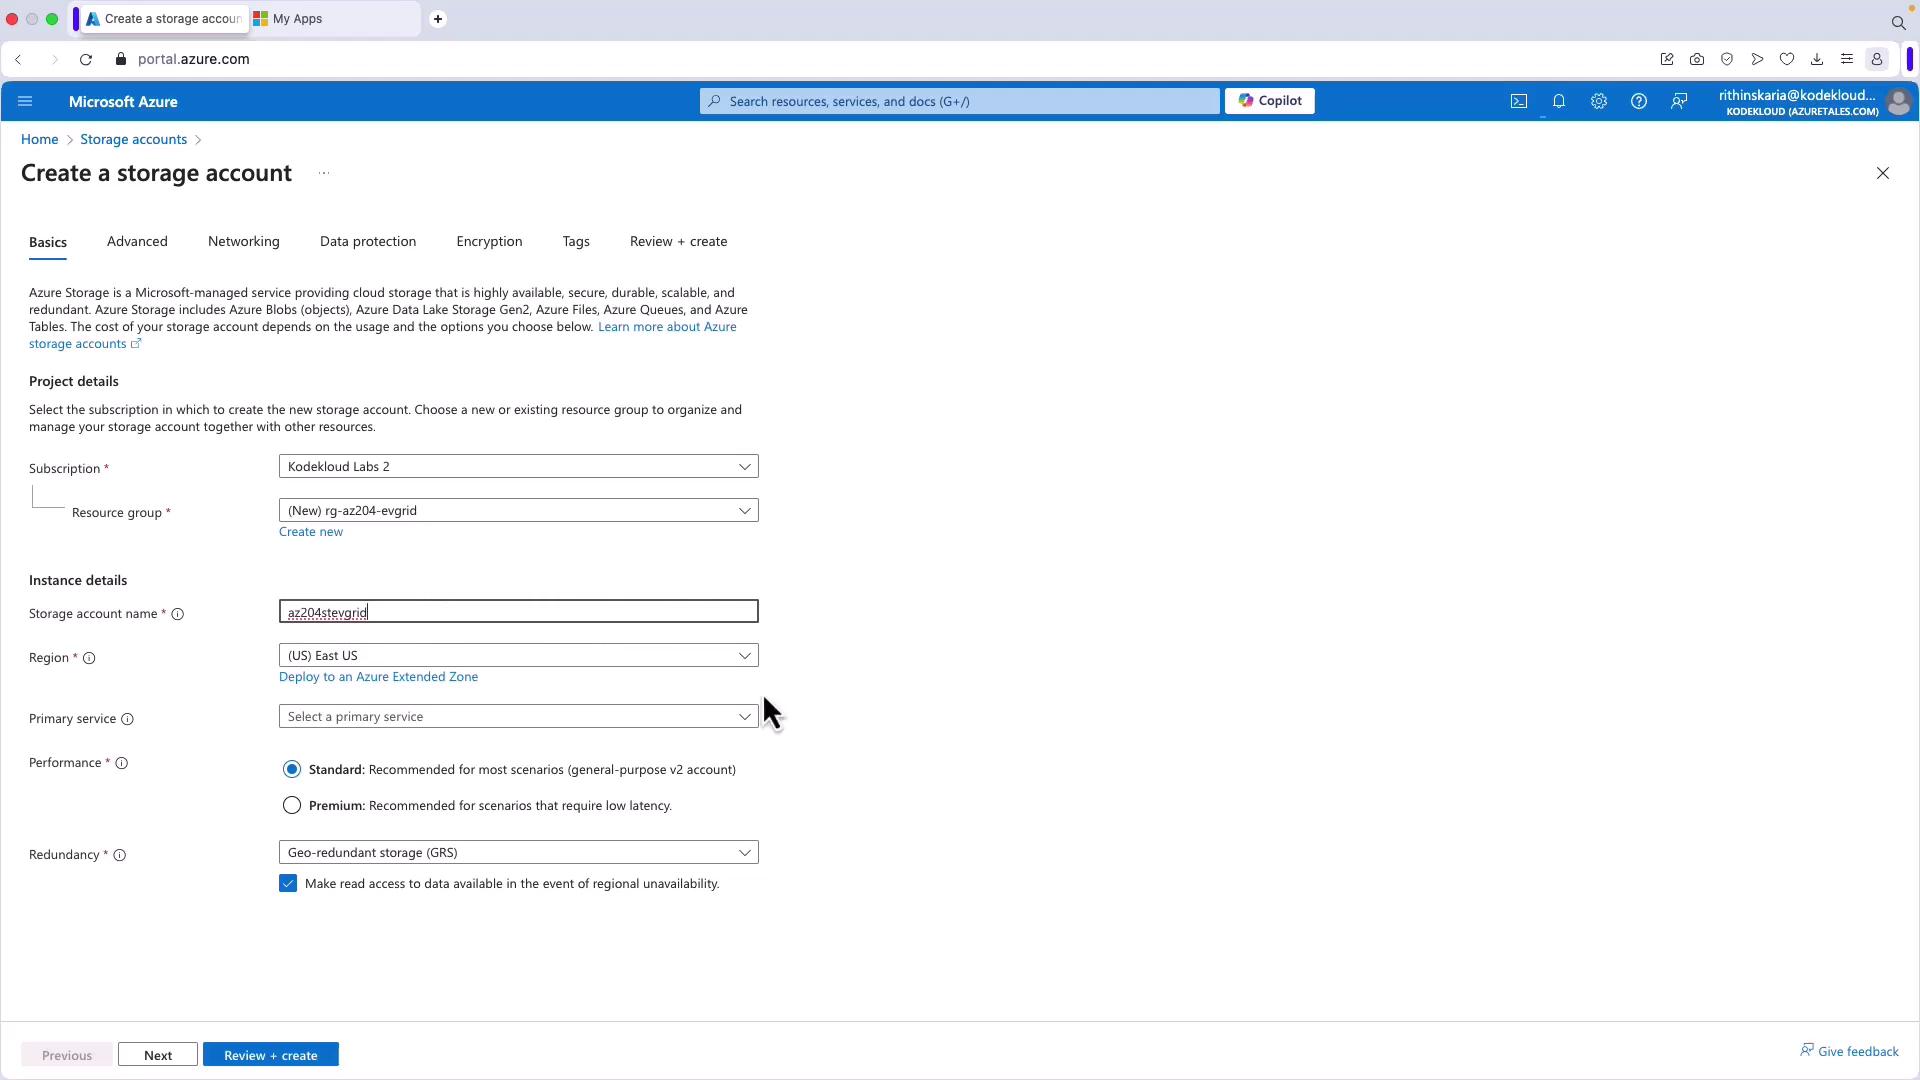Switch to the Encryption tab
The height and width of the screenshot is (1080, 1920).
pyautogui.click(x=489, y=241)
